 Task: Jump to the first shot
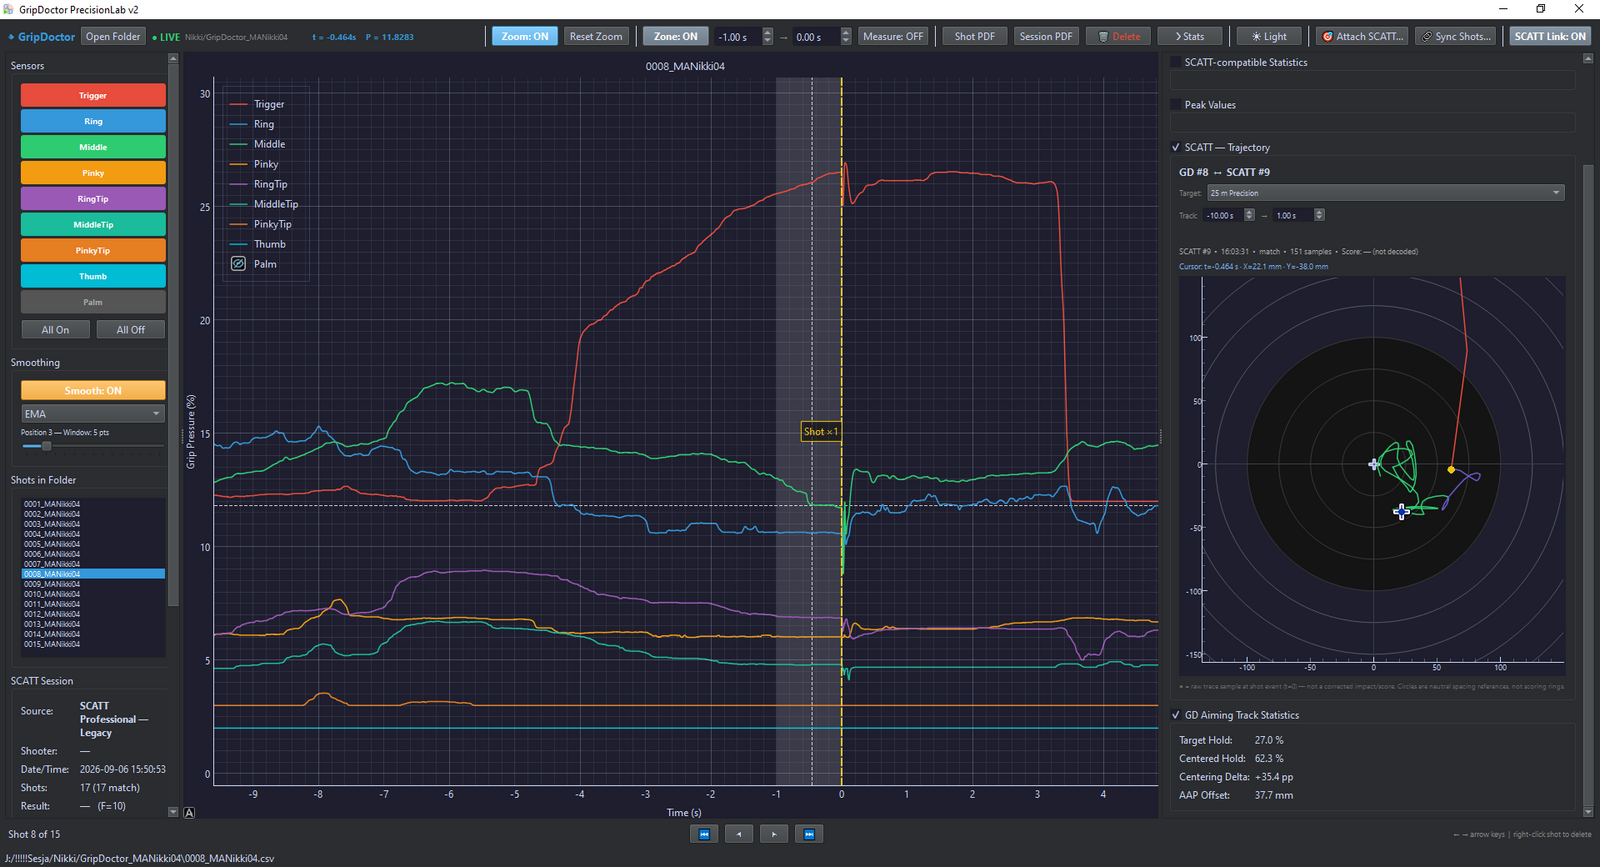tap(704, 834)
